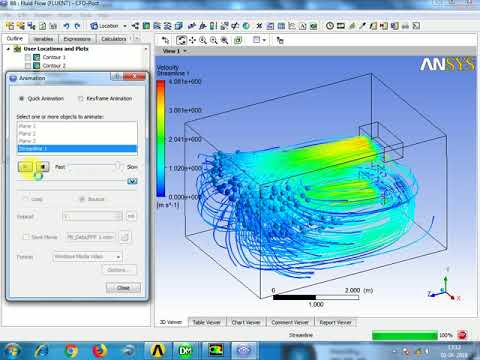Screen dimensions: 480x360
Task: Switch to the Calculators tab
Action: pyautogui.click(x=114, y=39)
